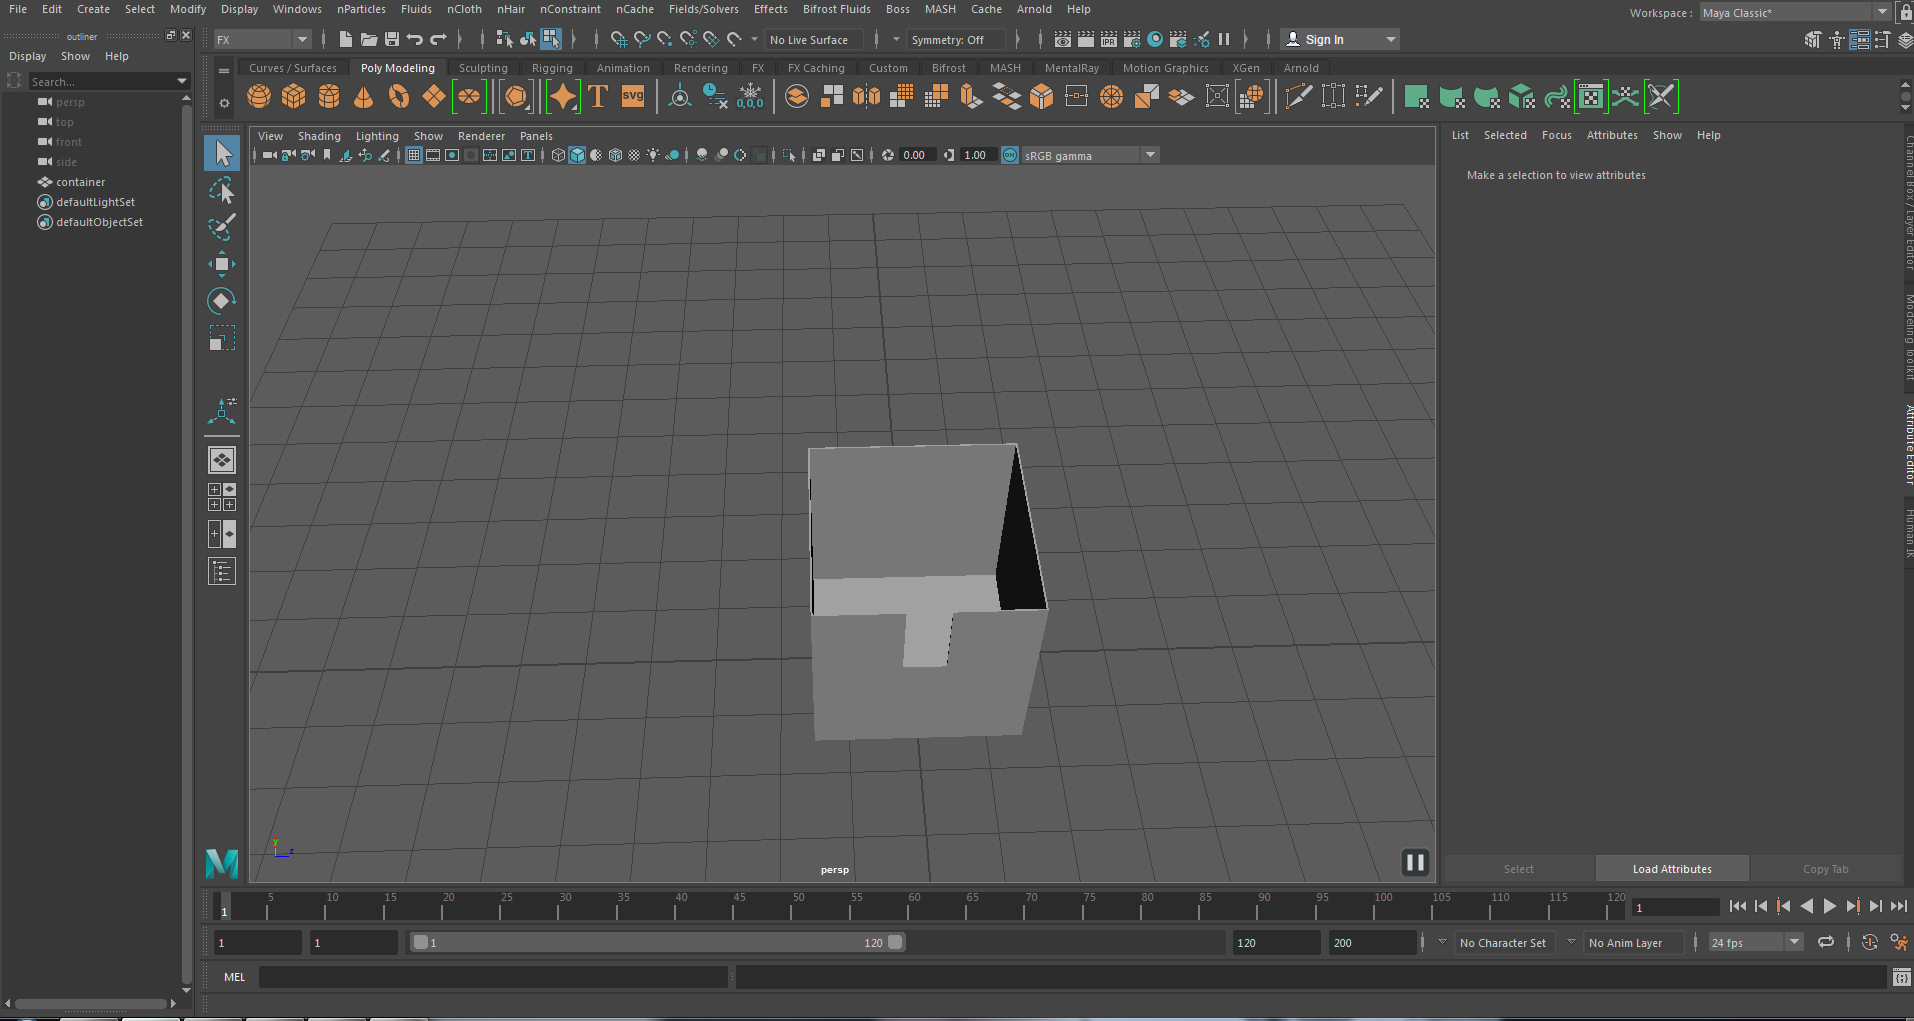Switch to the Sculpting shelf tab
The height and width of the screenshot is (1021, 1914).
(x=483, y=68)
